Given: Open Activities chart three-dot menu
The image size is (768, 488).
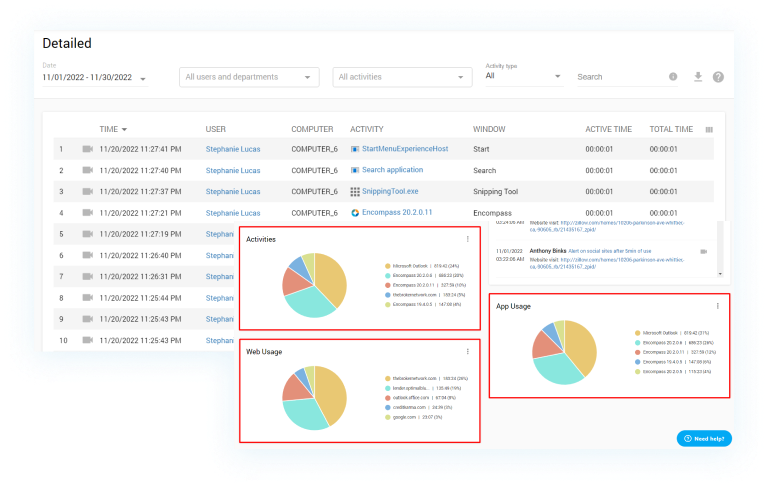Looking at the screenshot, I should (x=467, y=239).
